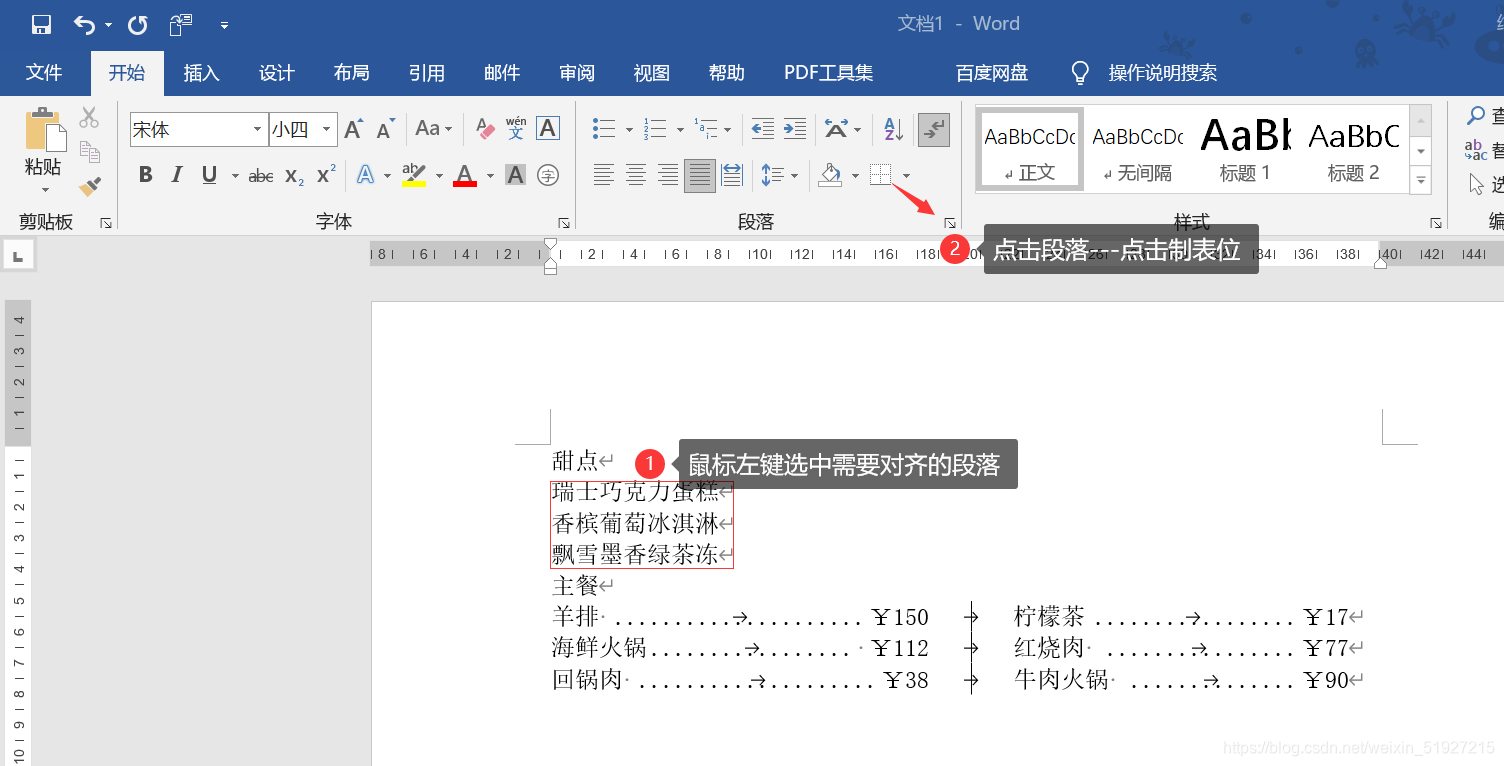Toggle Italic formatting
1504x766 pixels.
point(177,174)
